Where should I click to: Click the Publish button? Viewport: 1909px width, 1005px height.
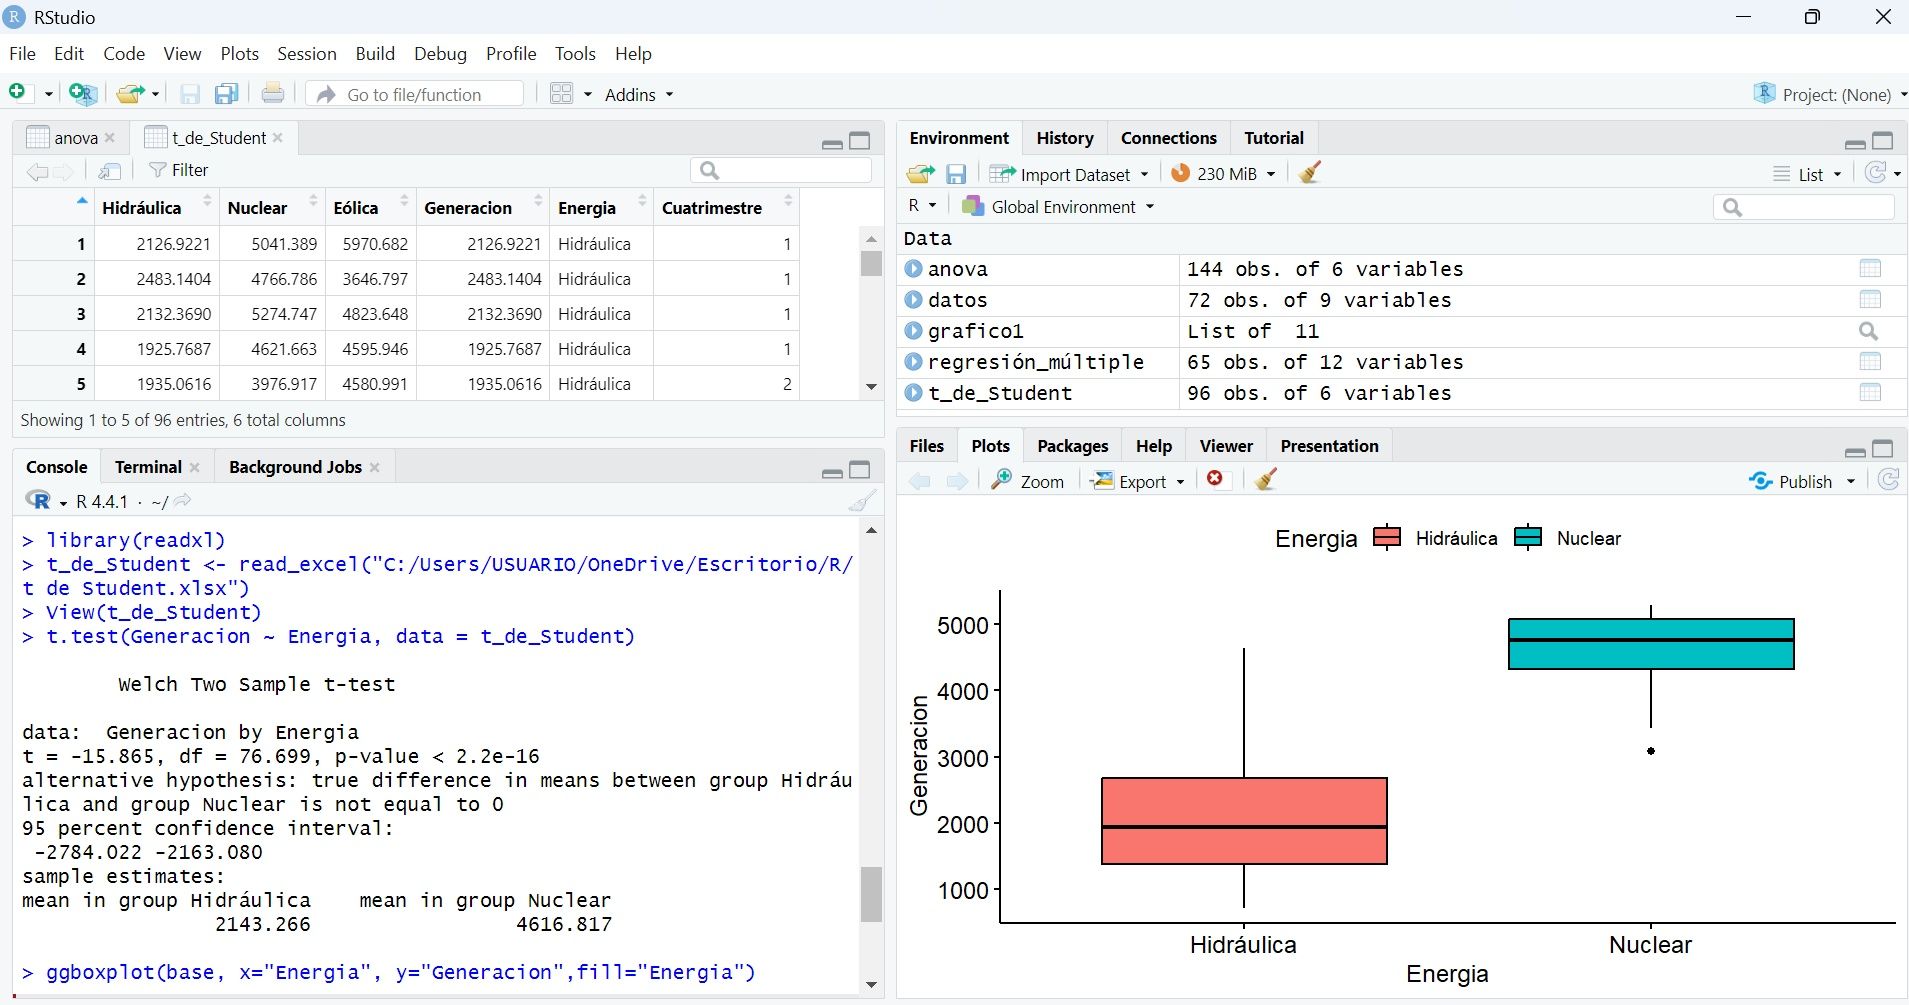1791,482
